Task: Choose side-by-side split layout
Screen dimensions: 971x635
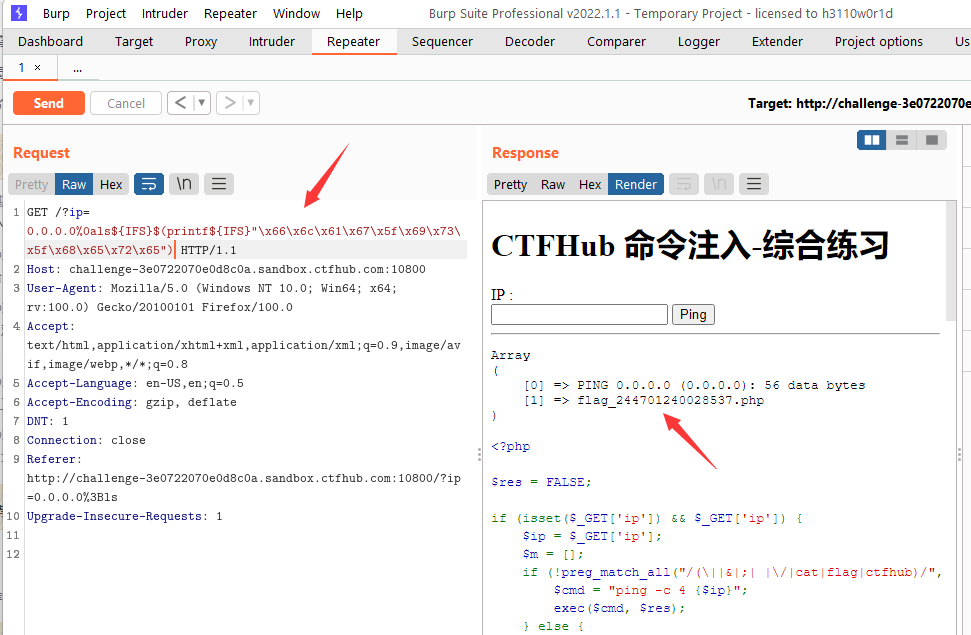Action: 872,140
